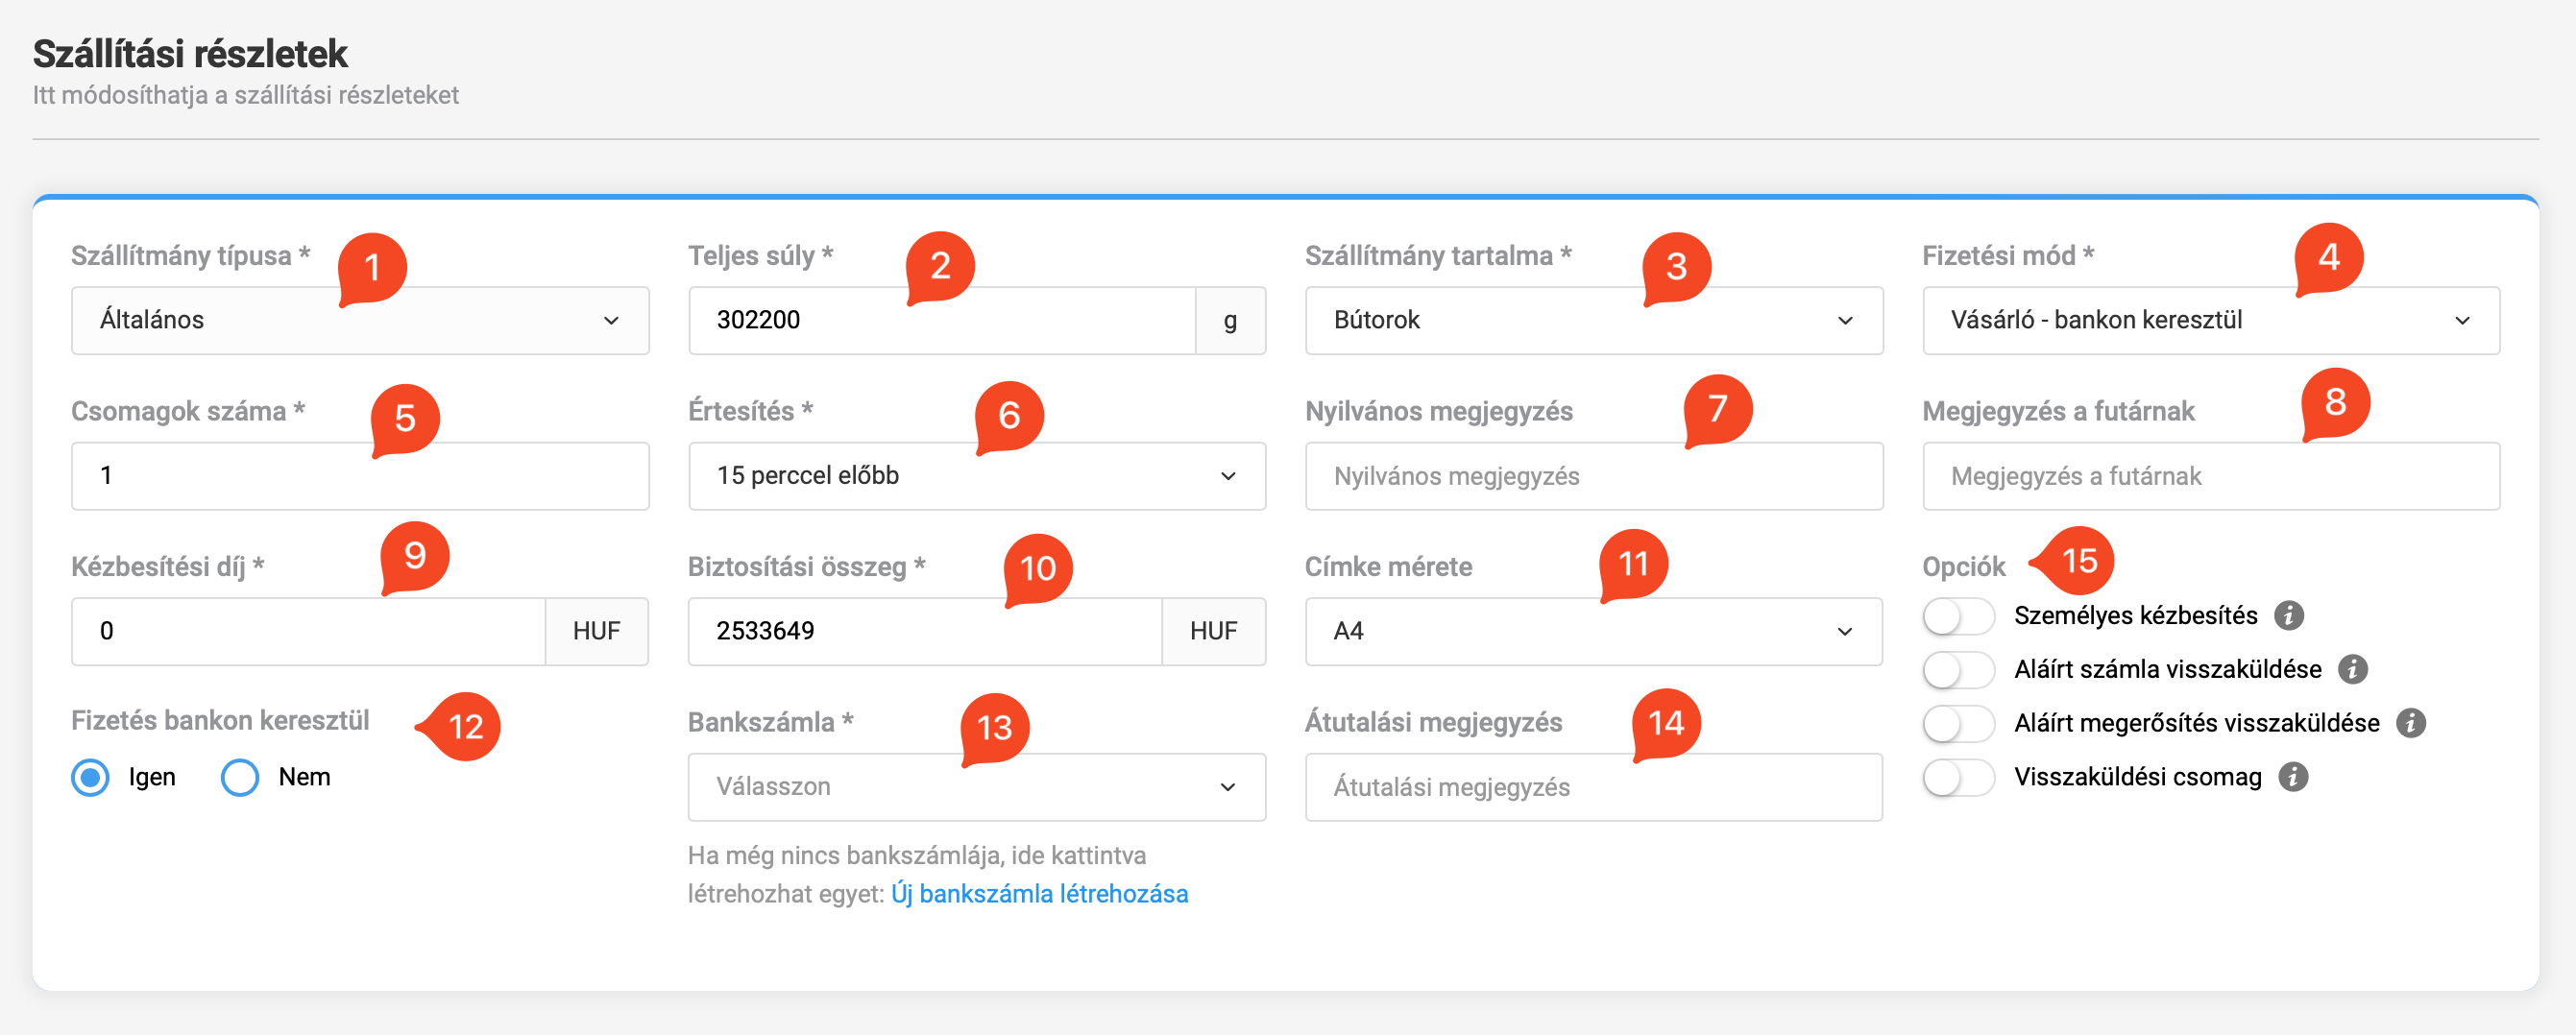Focus the Biztosítási összeg input field
This screenshot has height=1035, width=2576.
925,632
